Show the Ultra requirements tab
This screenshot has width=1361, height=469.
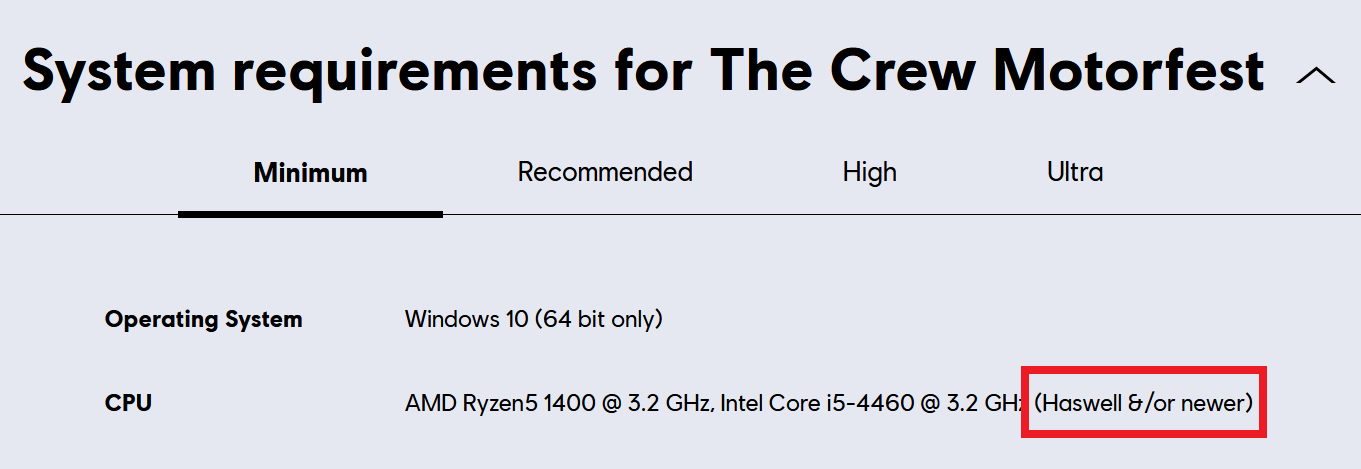tap(1075, 172)
